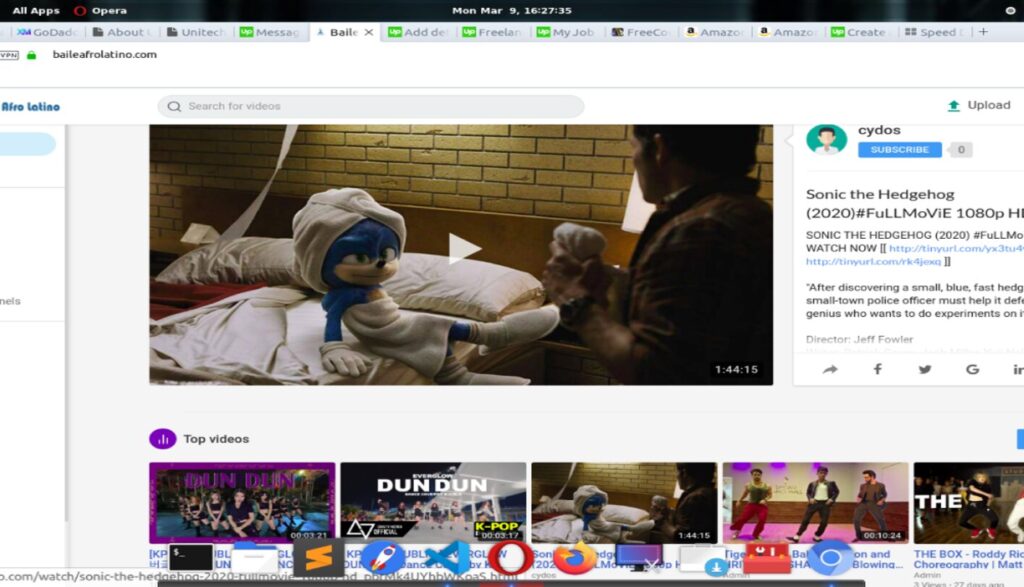Open Firefox from the dock
This screenshot has width=1024, height=587.
click(x=574, y=558)
